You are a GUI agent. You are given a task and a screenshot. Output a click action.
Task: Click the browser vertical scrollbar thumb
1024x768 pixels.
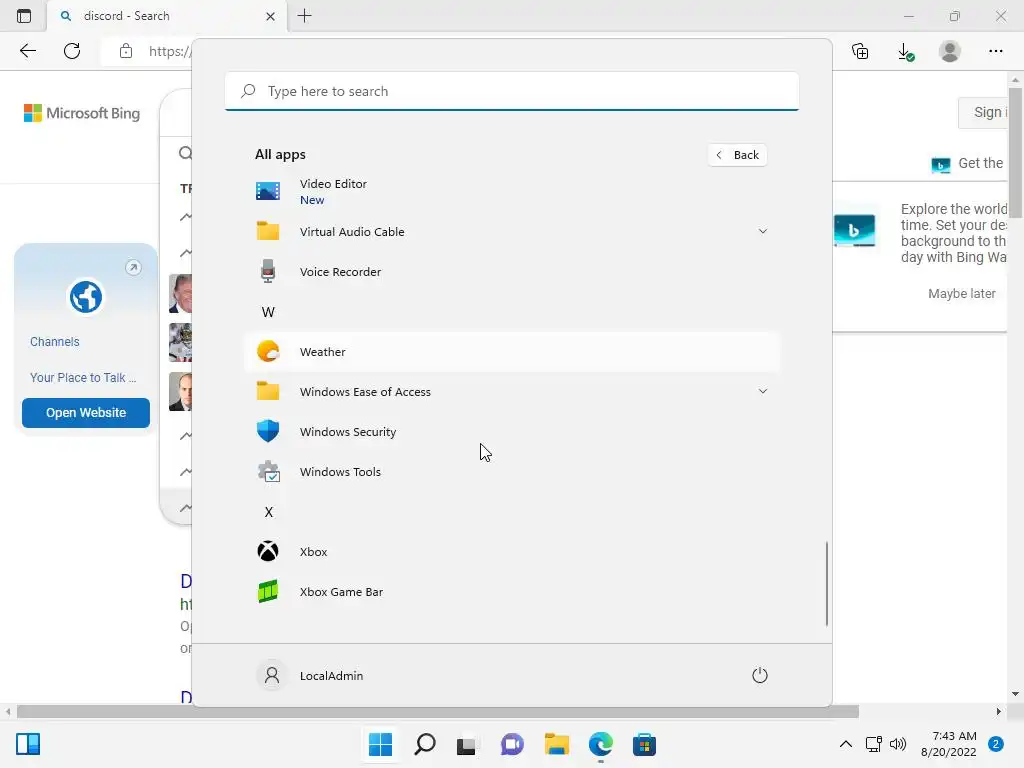(1016, 152)
